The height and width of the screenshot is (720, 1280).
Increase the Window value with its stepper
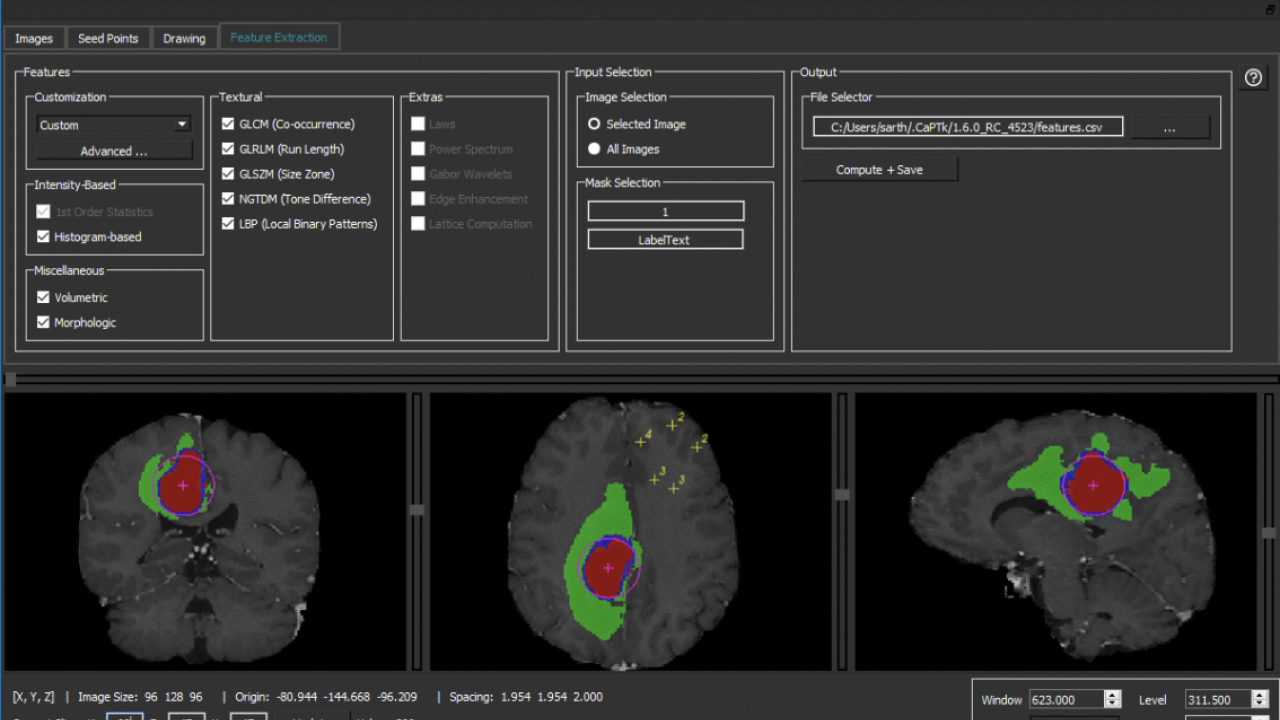click(x=1113, y=695)
